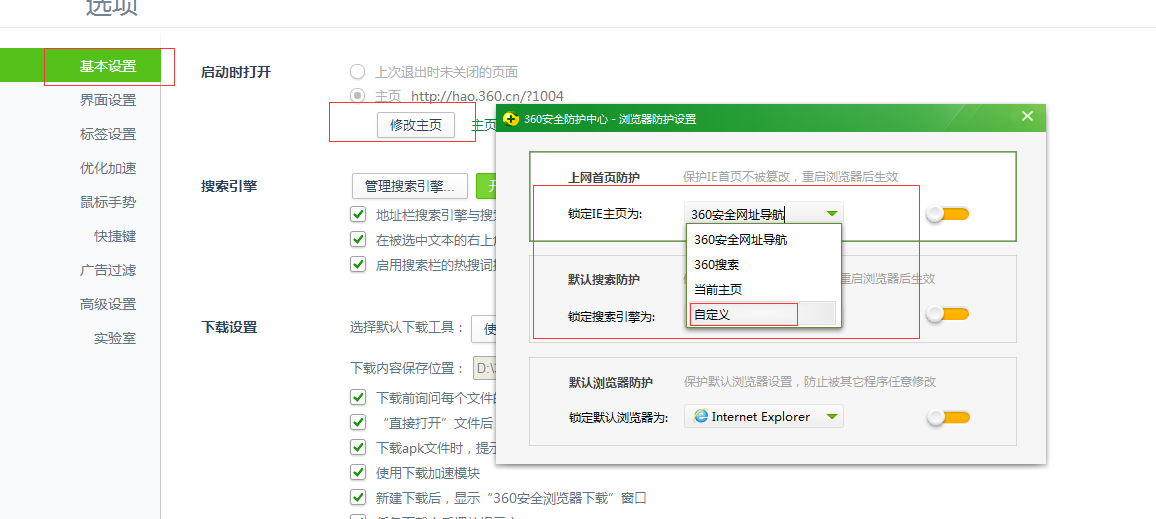
Task: Toggle the 锁定默认浏览器 lock switch
Action: (948, 417)
